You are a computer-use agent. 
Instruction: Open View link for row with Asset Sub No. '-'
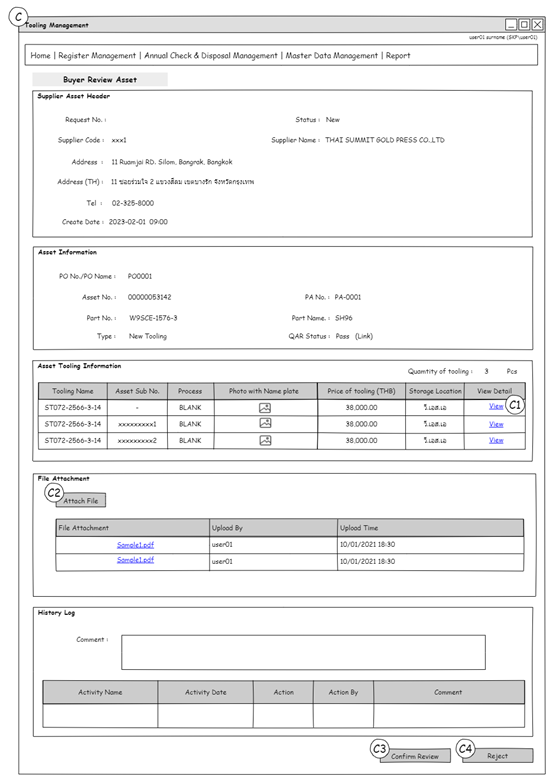(x=496, y=406)
